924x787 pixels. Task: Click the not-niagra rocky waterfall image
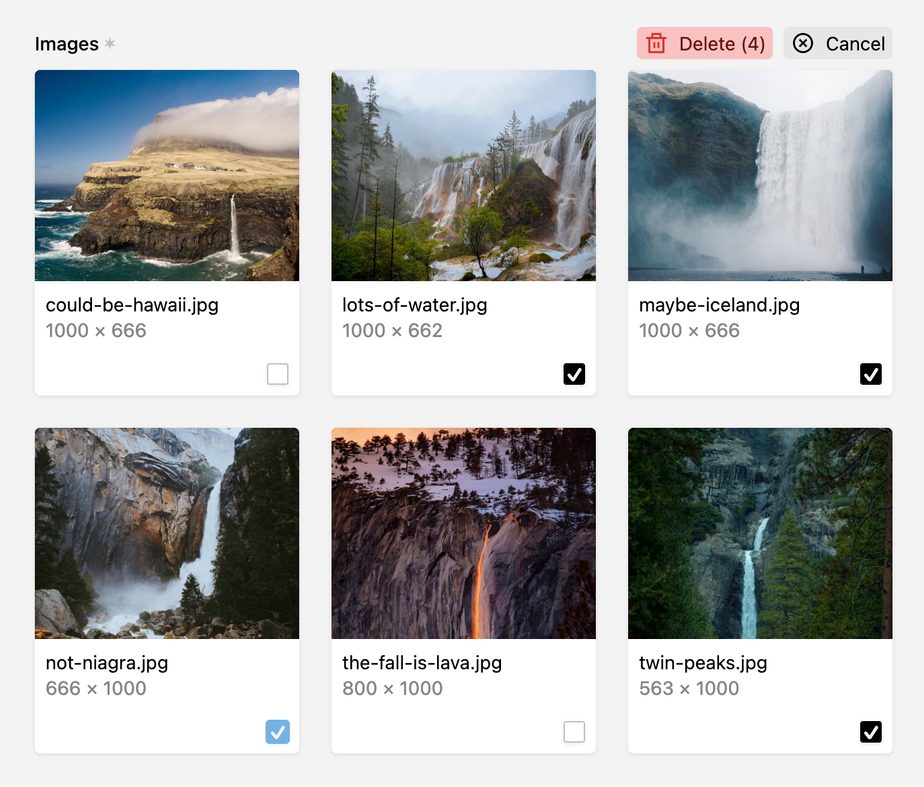click(x=167, y=533)
